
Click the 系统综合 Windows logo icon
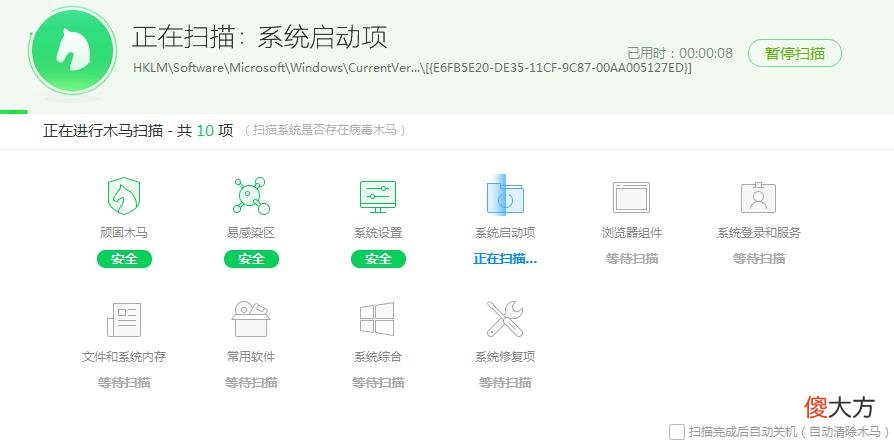pos(377,319)
